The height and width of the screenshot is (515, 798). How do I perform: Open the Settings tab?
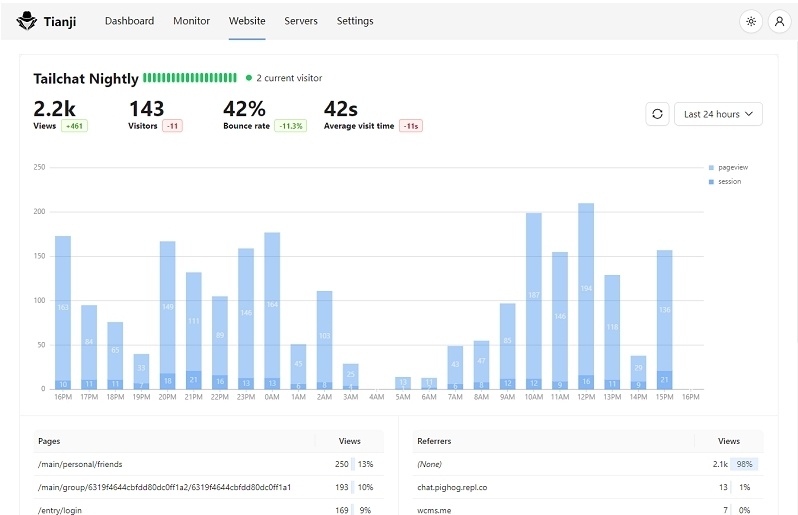(355, 21)
